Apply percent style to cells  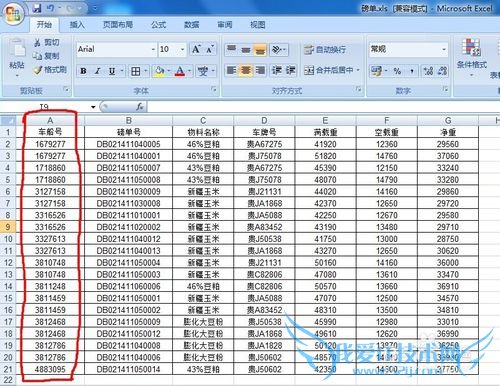(397, 71)
